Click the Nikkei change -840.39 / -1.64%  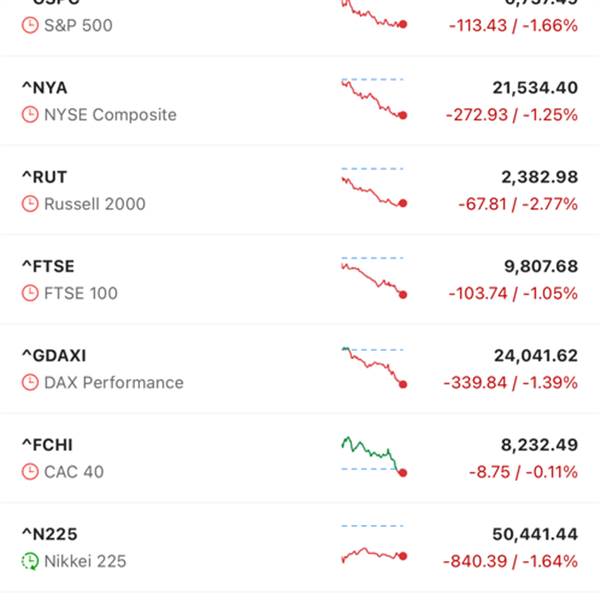pos(510,561)
